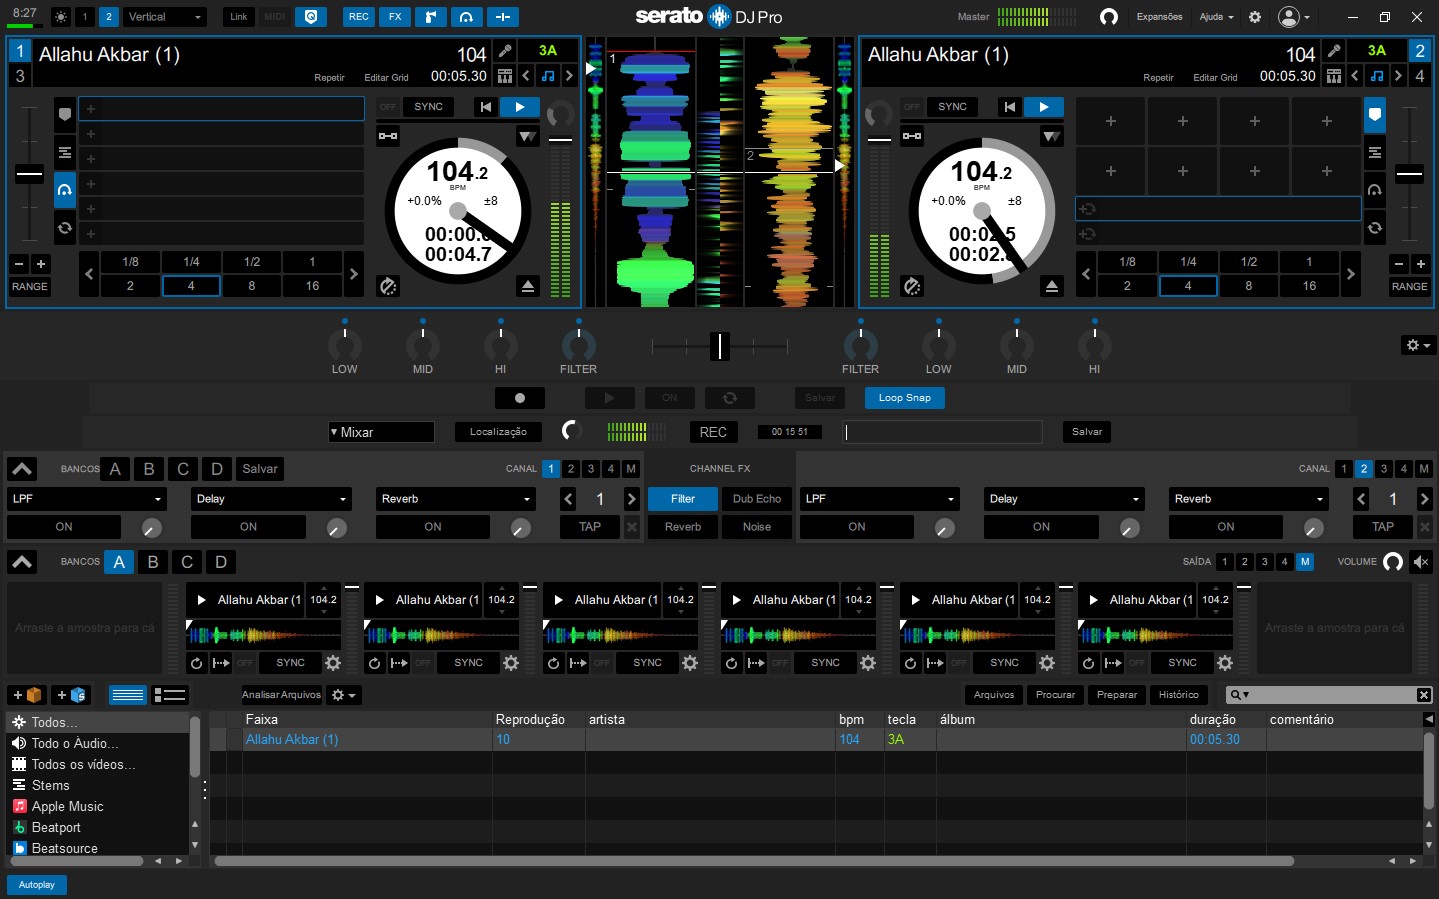1439x899 pixels.
Task: Turn on left Delay effect ON button
Action: pyautogui.click(x=248, y=527)
